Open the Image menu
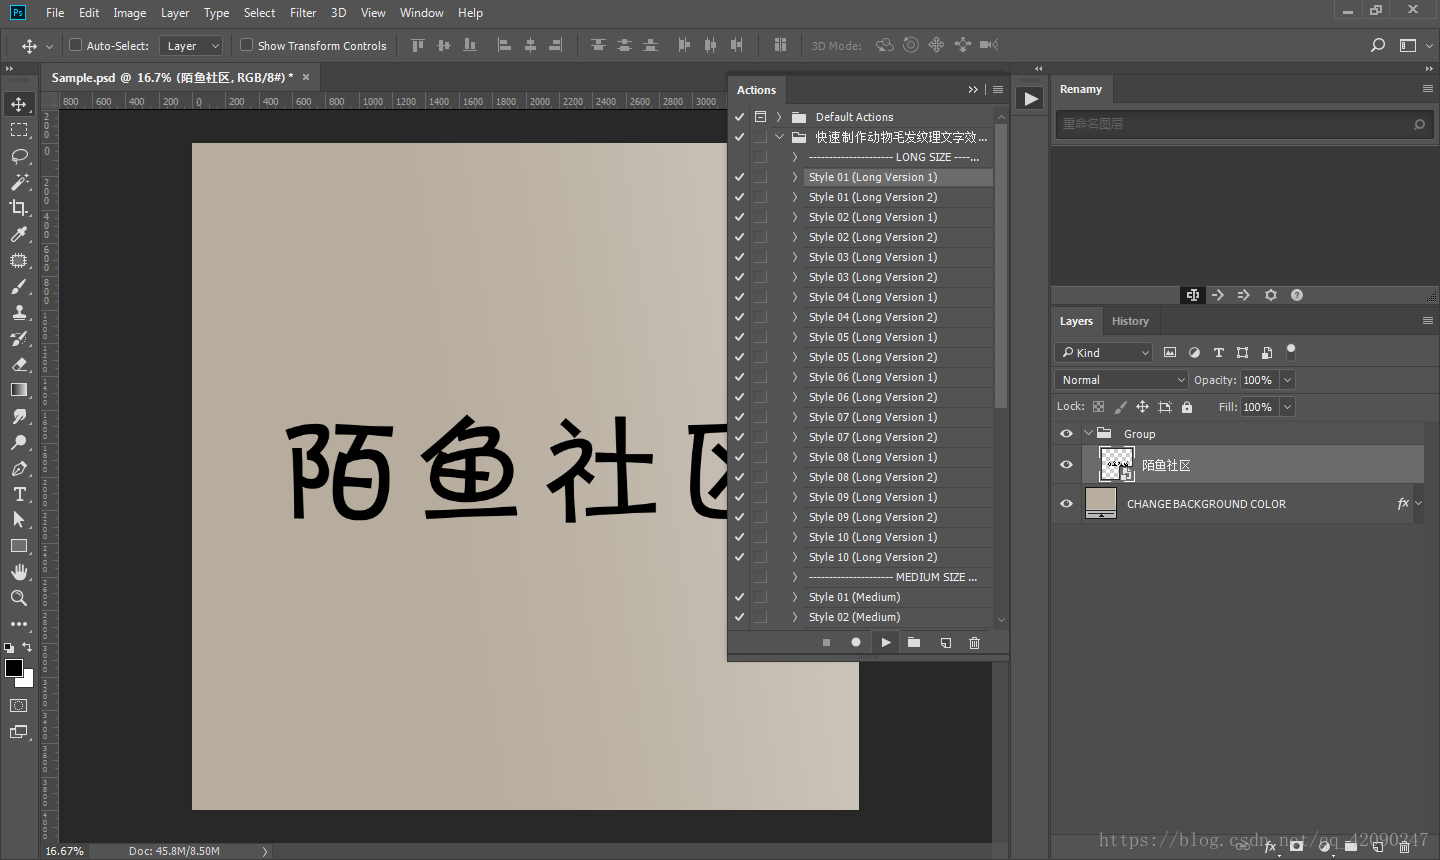 point(130,13)
